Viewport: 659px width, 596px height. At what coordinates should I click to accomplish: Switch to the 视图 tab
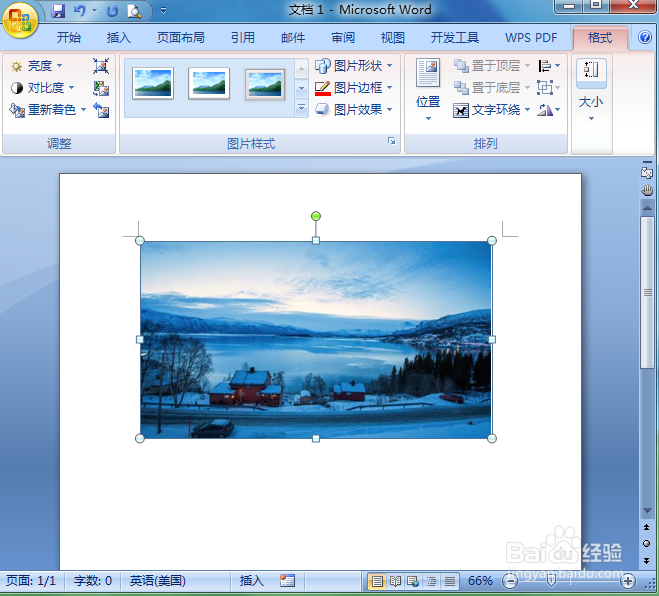393,38
